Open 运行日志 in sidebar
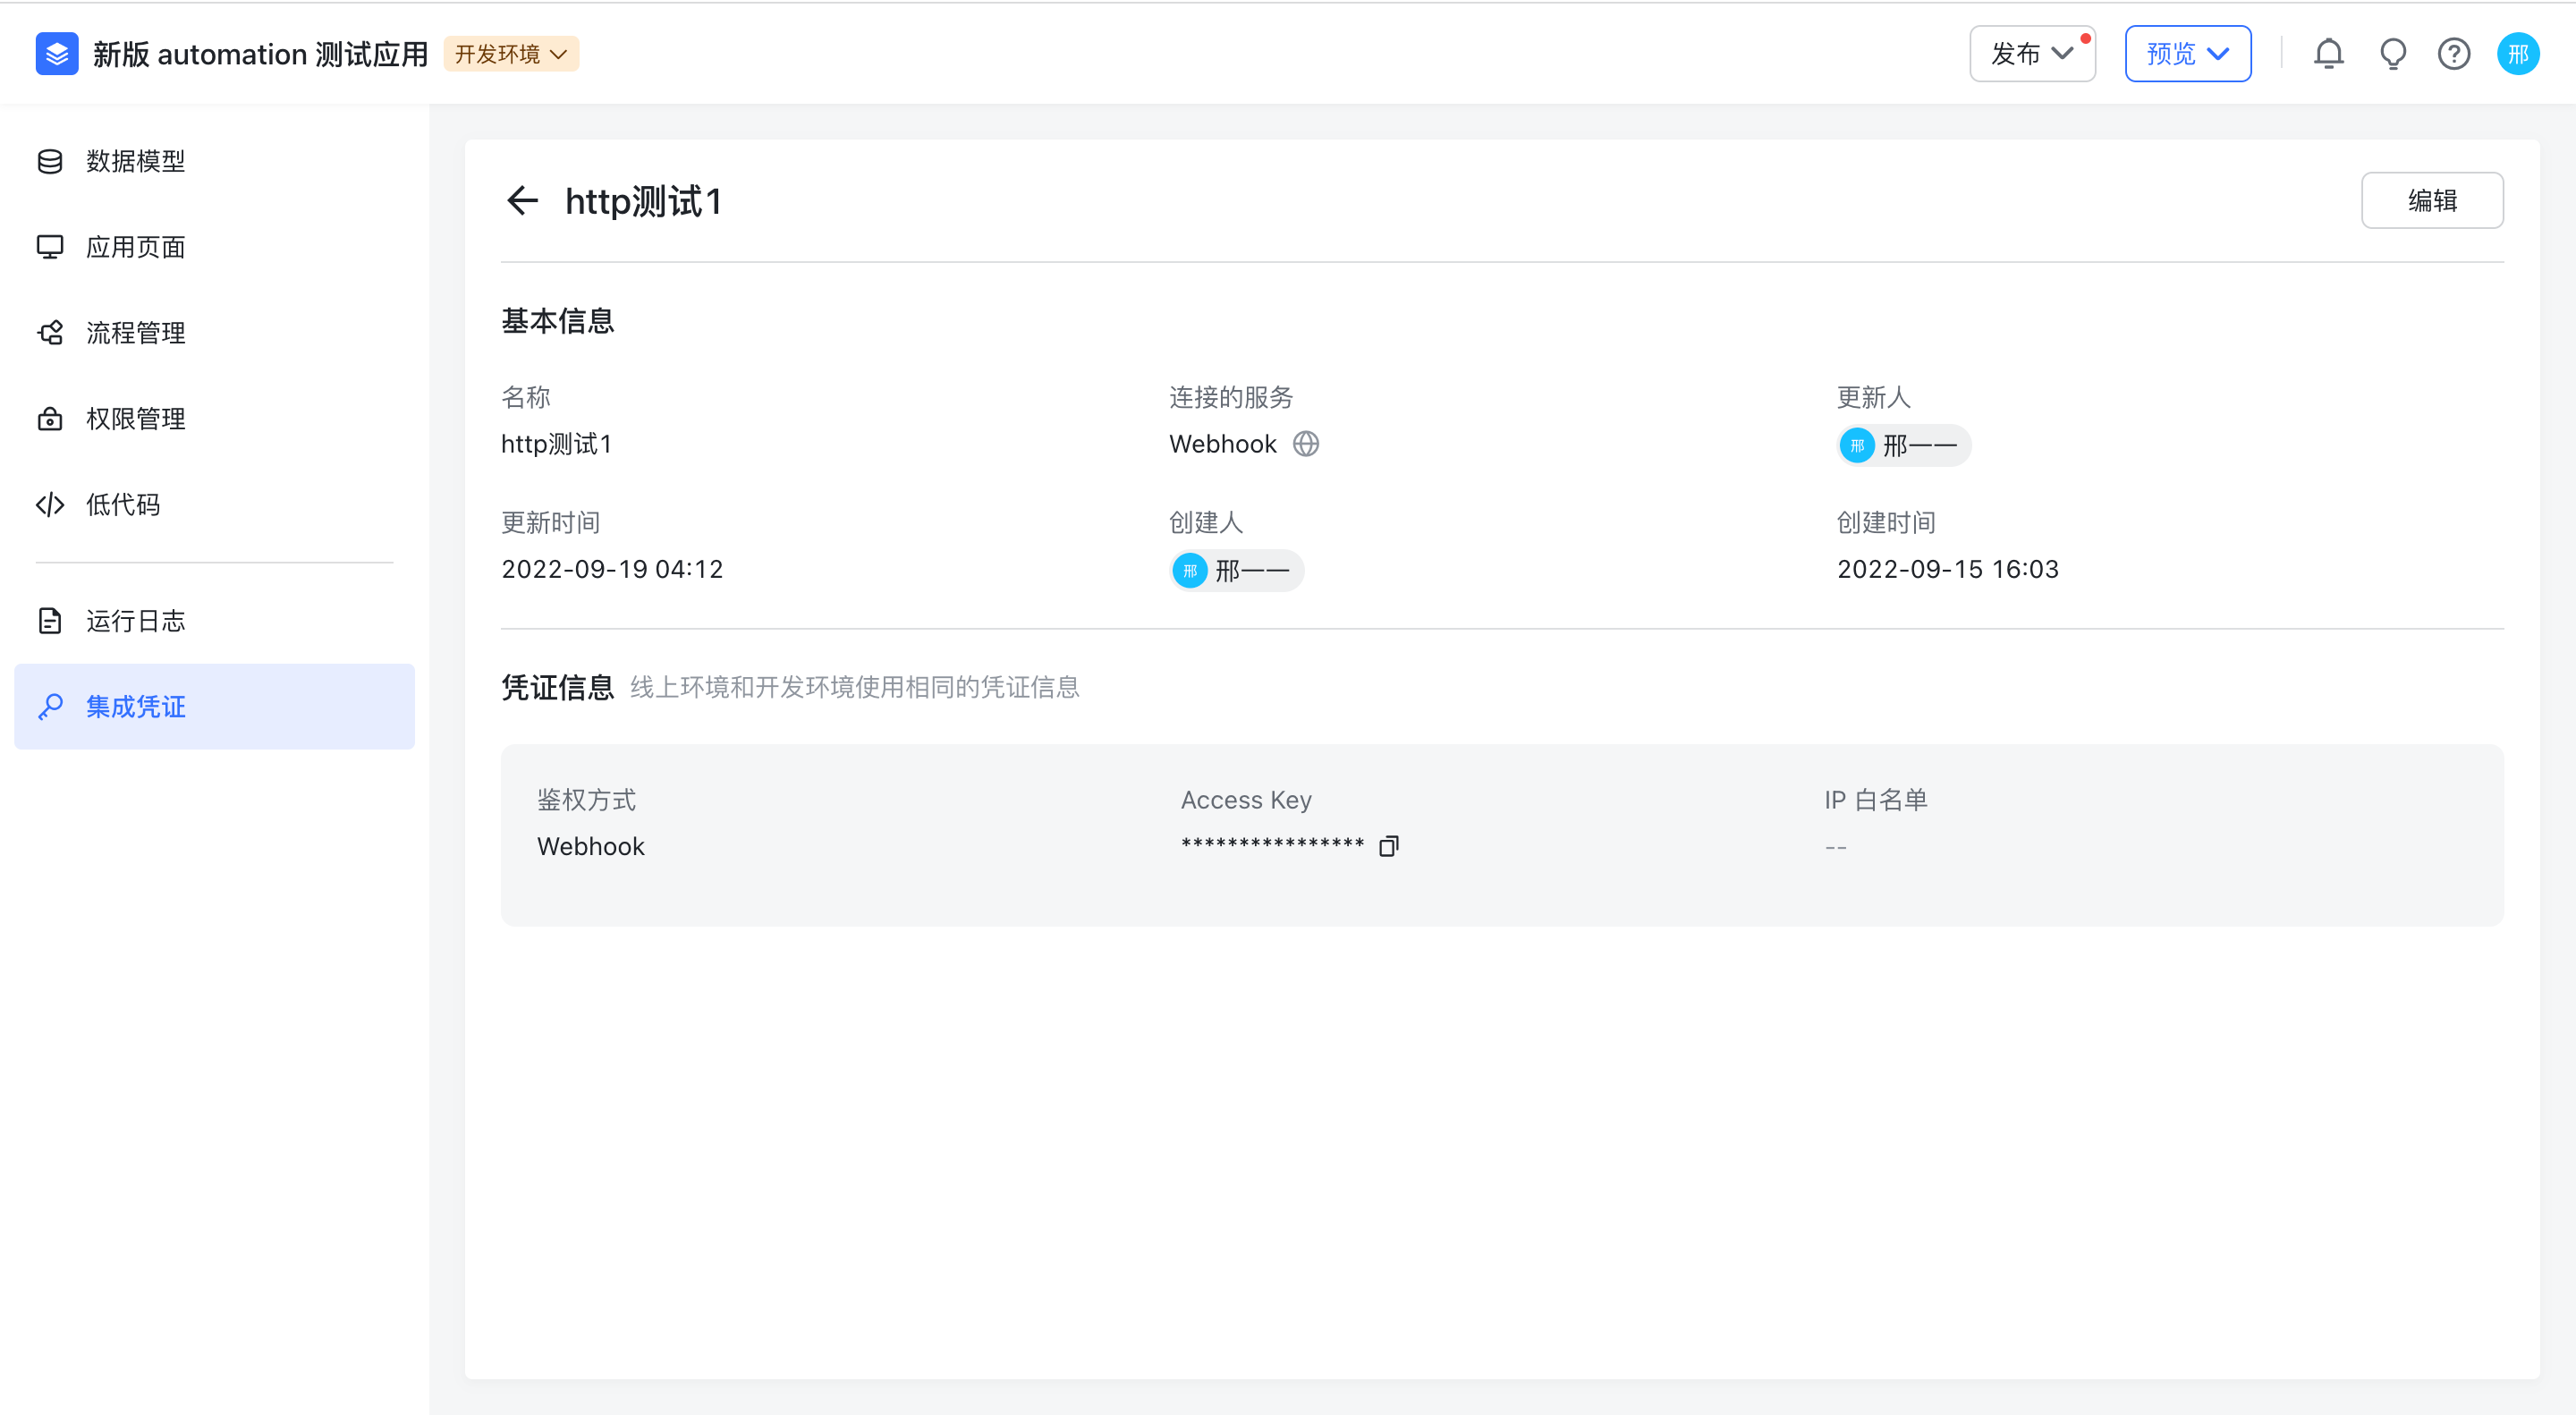 [x=135, y=621]
